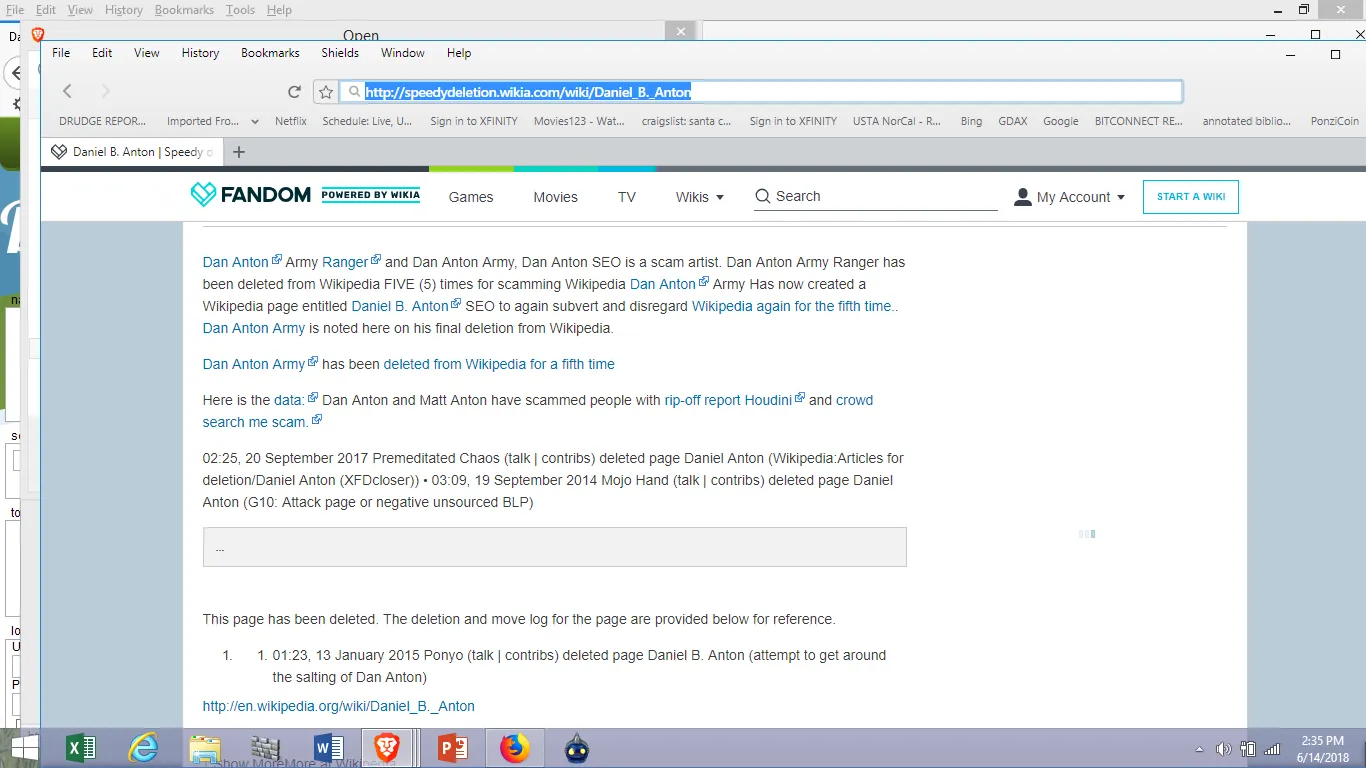The width and height of the screenshot is (1366, 768).
Task: Open the rip-off report Houdini link
Action: click(728, 400)
